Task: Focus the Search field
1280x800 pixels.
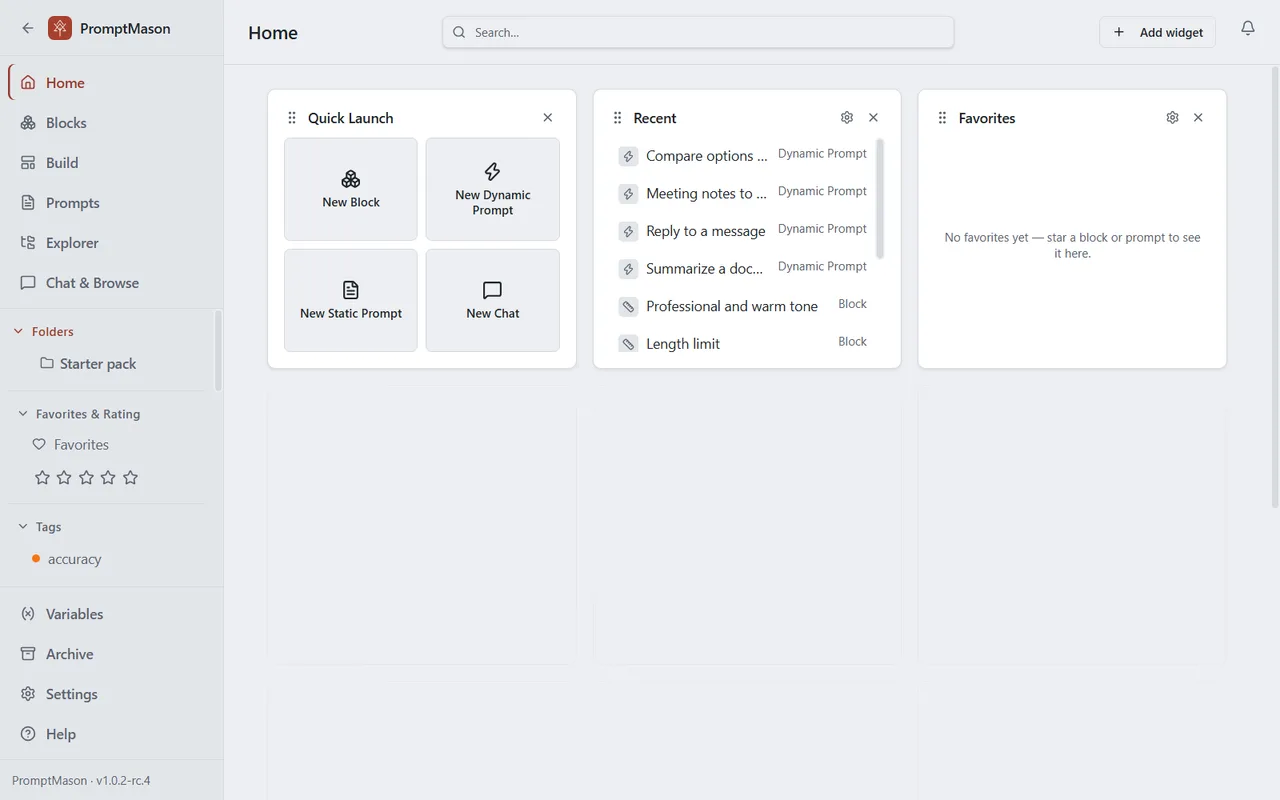Action: click(x=698, y=32)
